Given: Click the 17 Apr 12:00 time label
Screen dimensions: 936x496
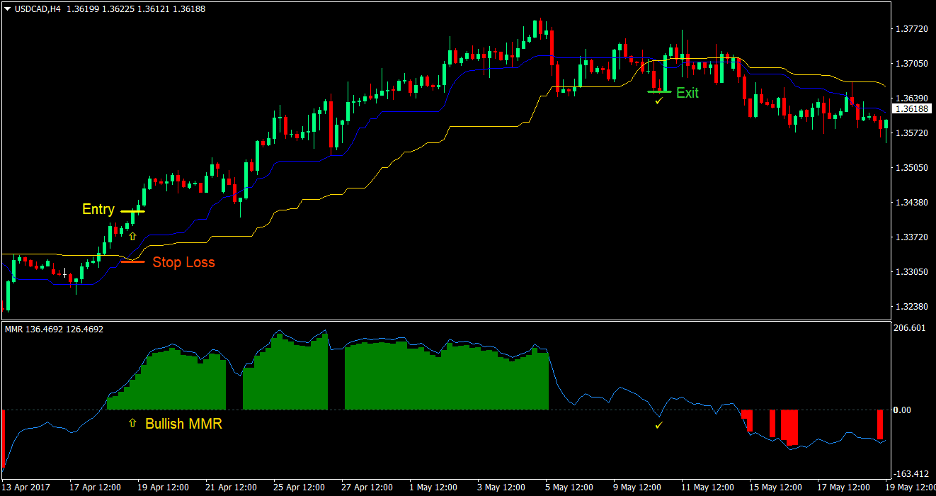Looking at the screenshot, I should (95, 486).
